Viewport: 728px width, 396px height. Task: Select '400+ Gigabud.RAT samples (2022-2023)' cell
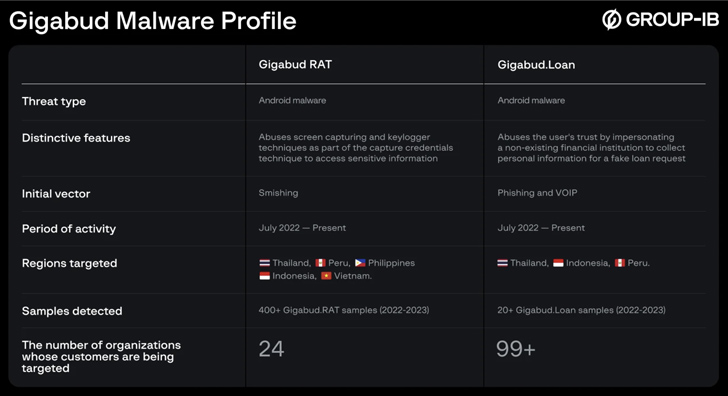click(x=344, y=310)
